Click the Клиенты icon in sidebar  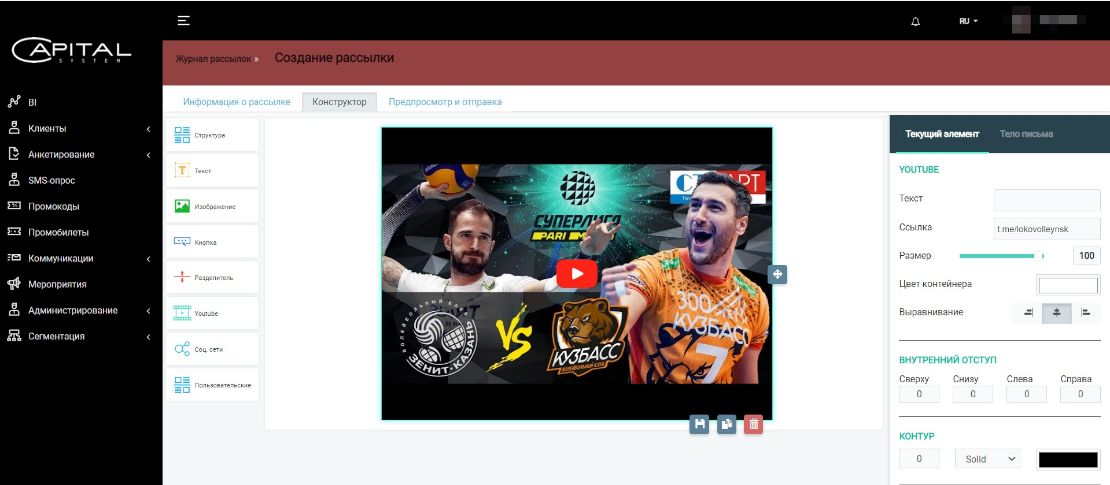click(14, 129)
